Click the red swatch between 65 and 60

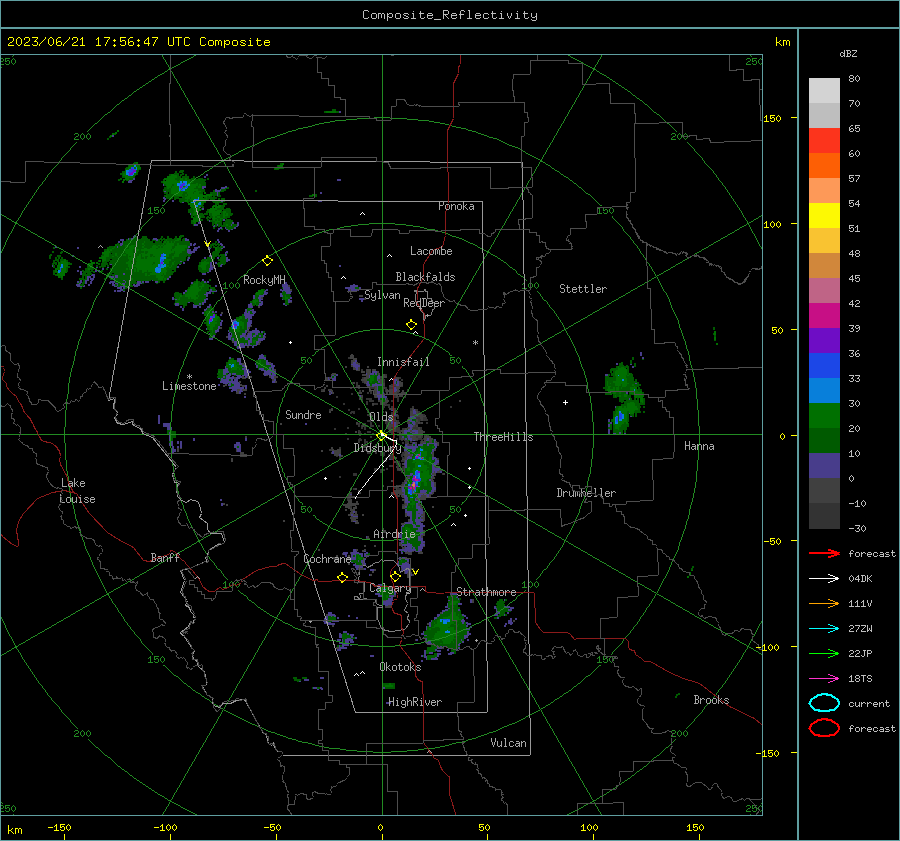[824, 141]
